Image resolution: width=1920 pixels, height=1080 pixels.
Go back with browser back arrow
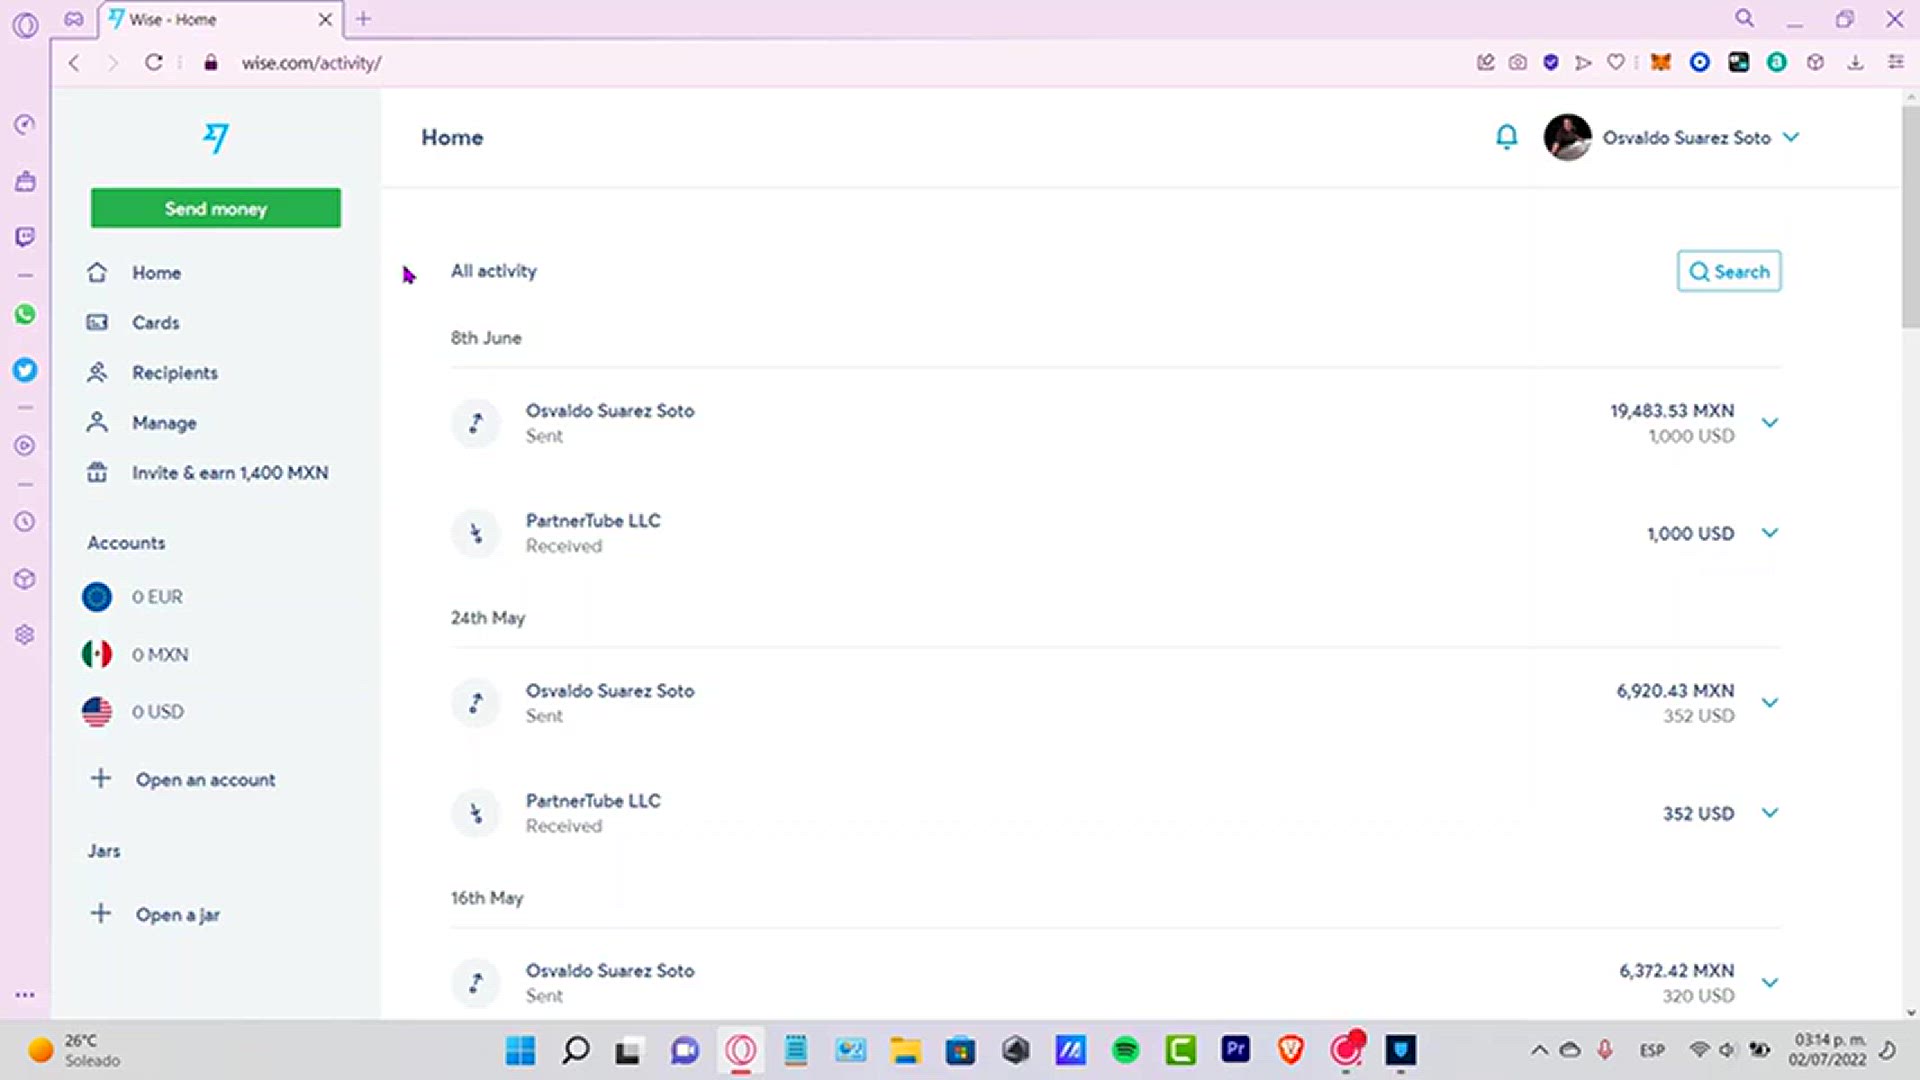(x=74, y=62)
